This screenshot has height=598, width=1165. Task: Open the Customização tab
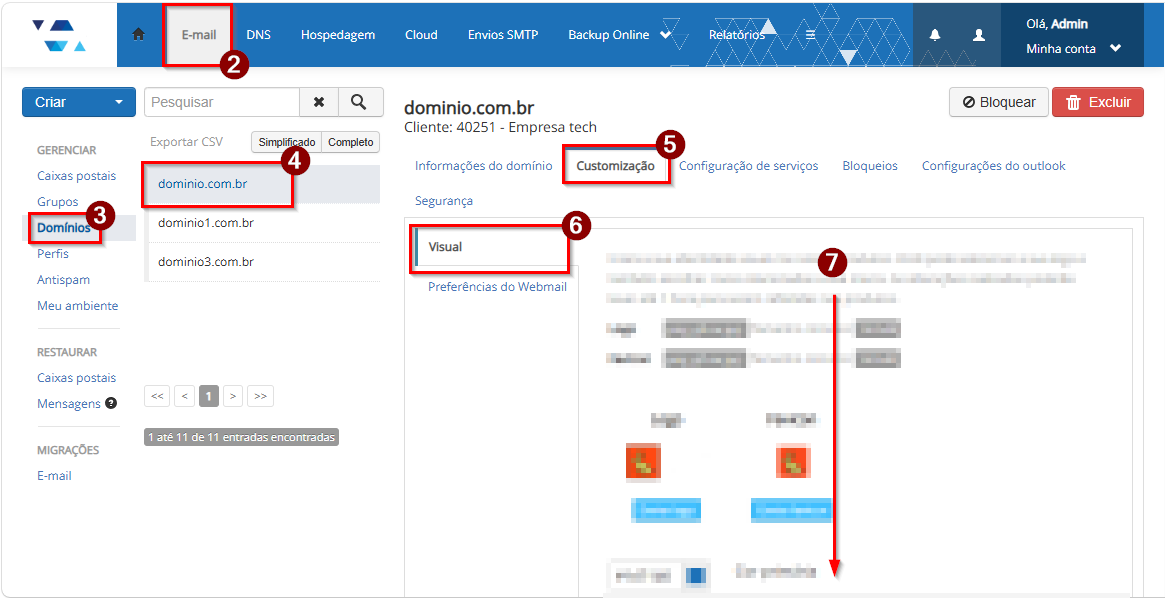point(615,166)
